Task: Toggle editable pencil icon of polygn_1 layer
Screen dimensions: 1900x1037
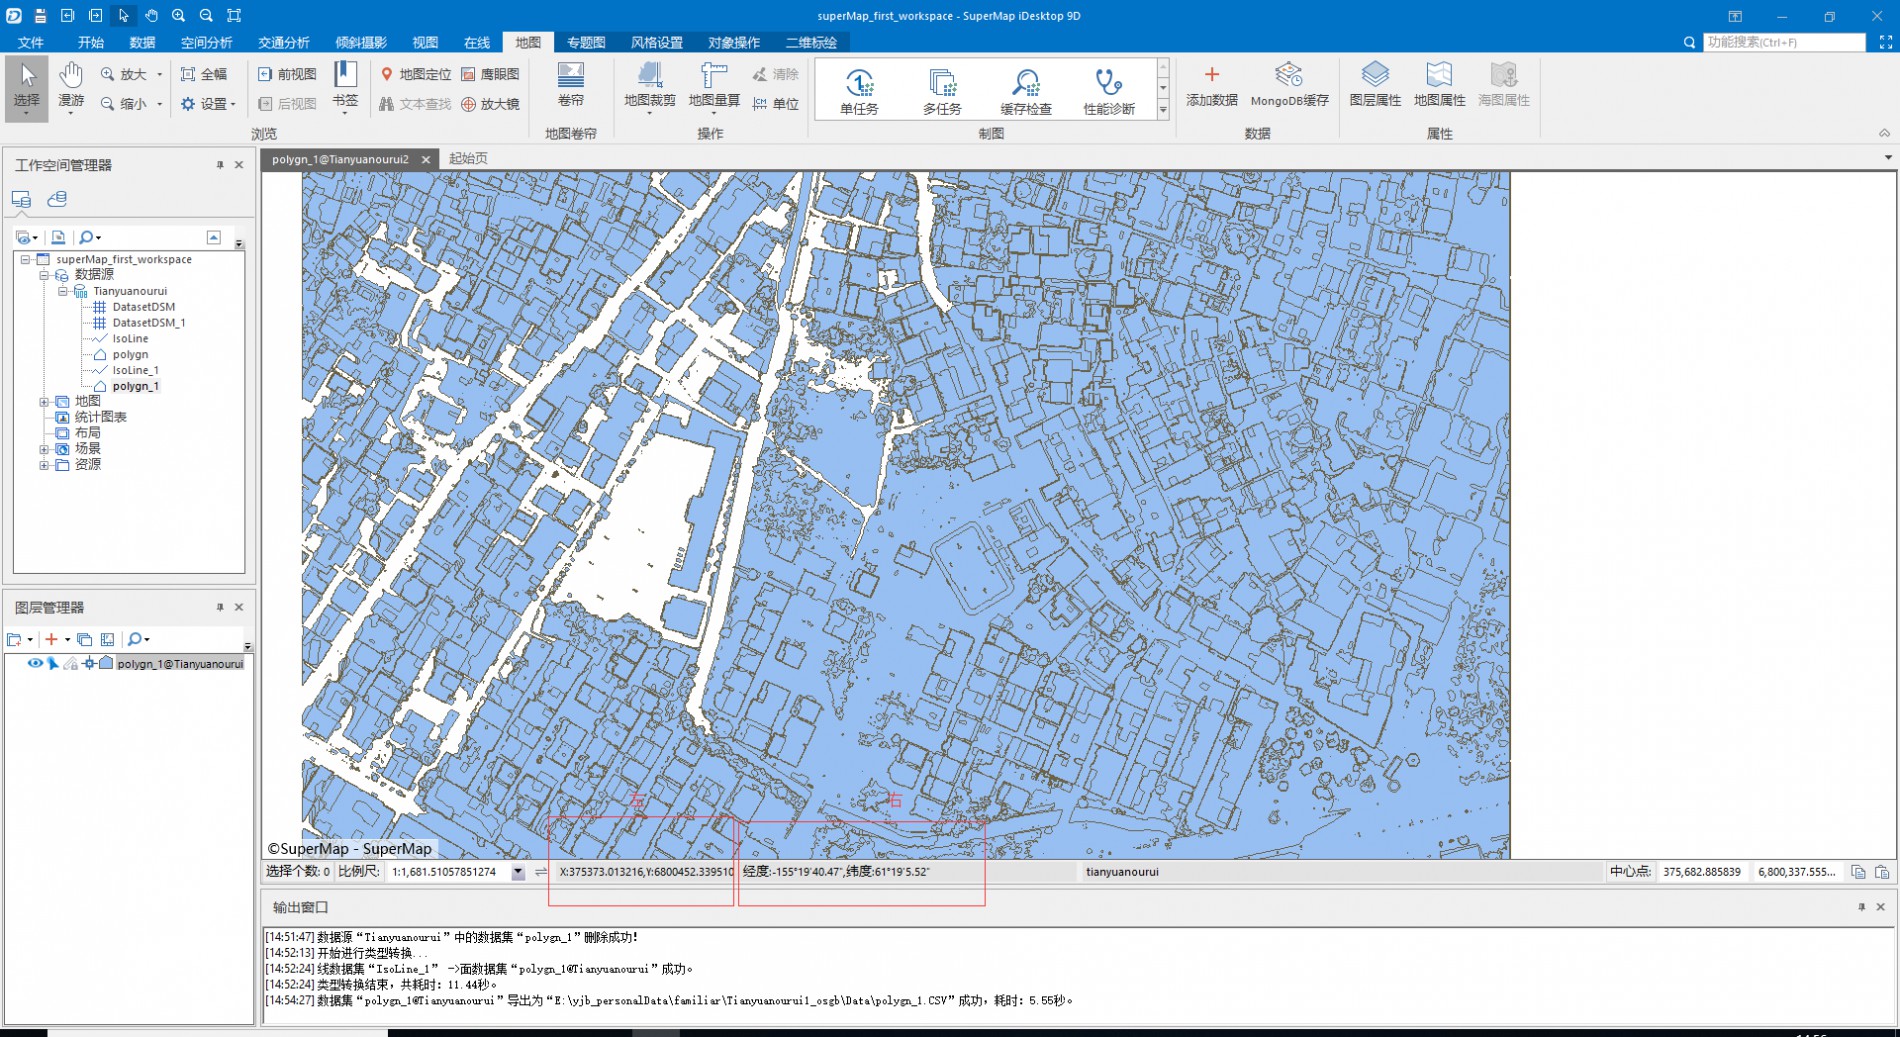Action: pyautogui.click(x=70, y=663)
